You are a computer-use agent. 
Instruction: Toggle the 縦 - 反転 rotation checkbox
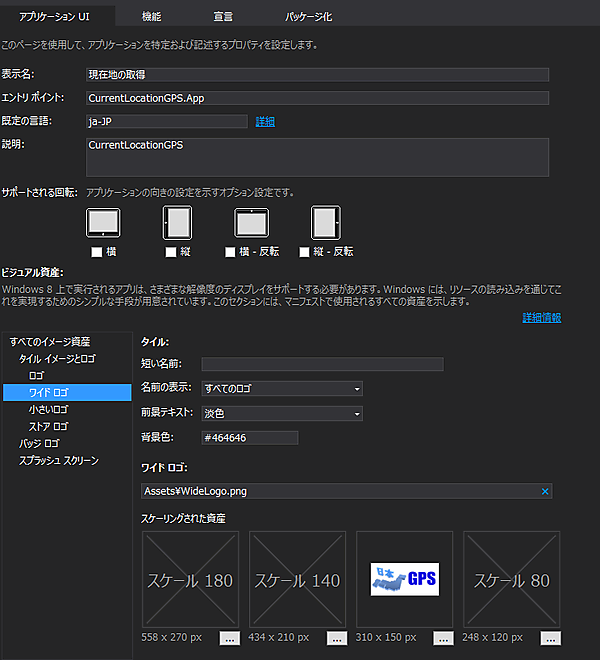pyautogui.click(x=305, y=252)
